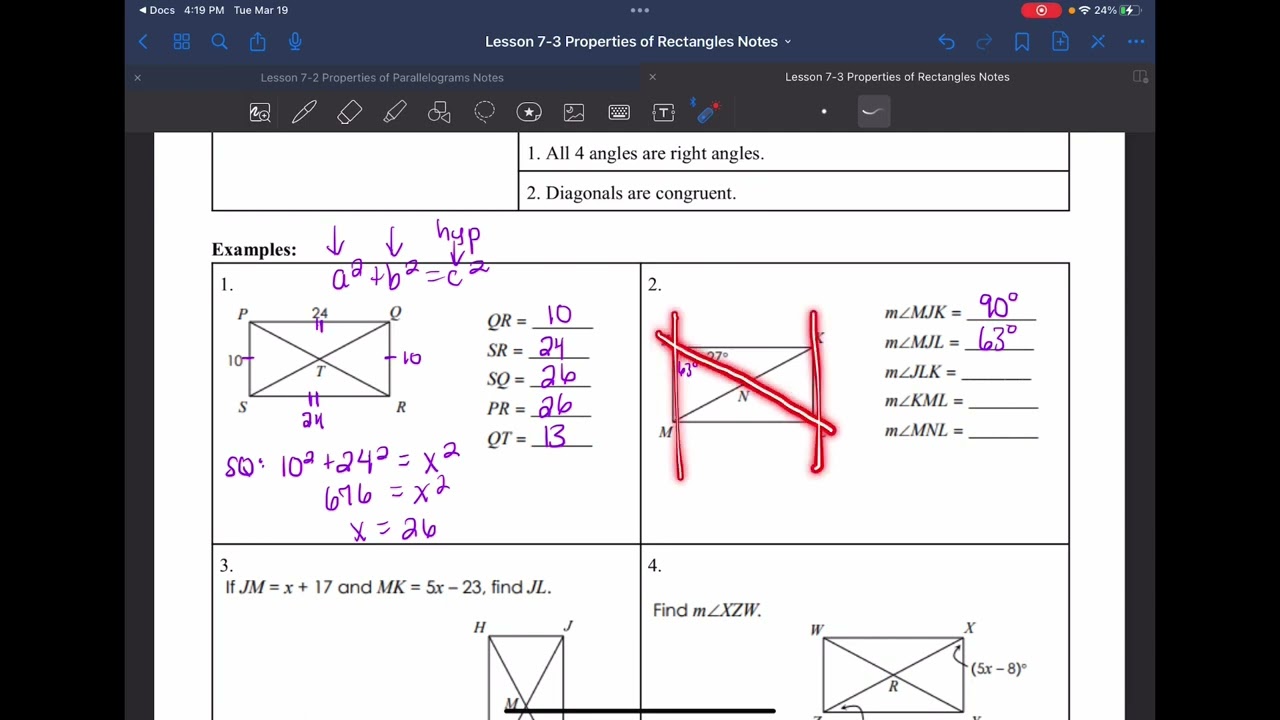Select the Text box tool

pos(664,113)
